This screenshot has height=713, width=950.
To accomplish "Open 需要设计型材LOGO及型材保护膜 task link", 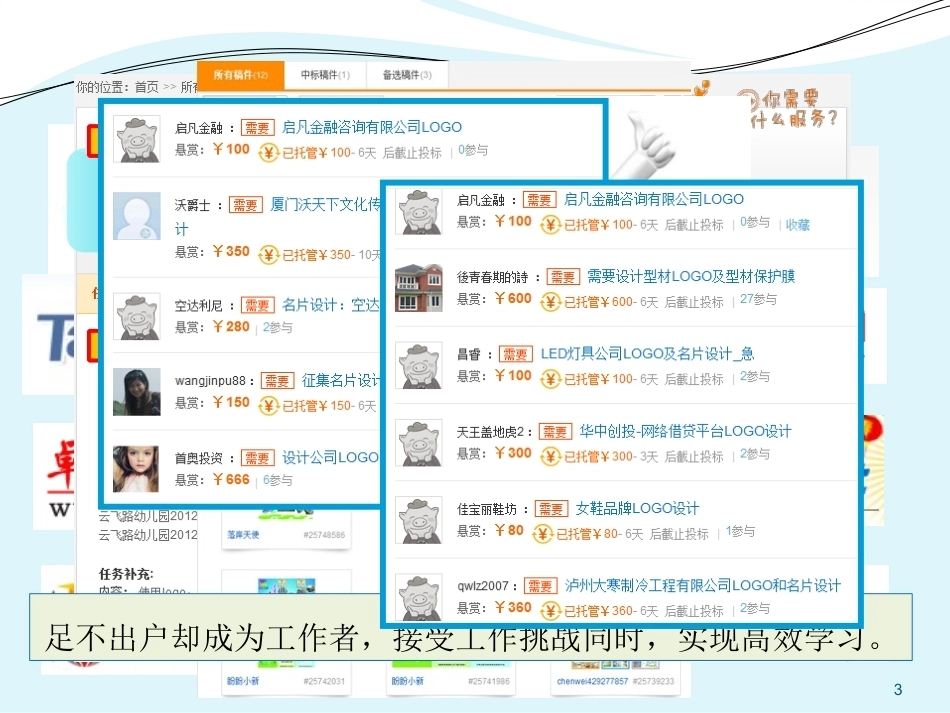I will coord(691,276).
